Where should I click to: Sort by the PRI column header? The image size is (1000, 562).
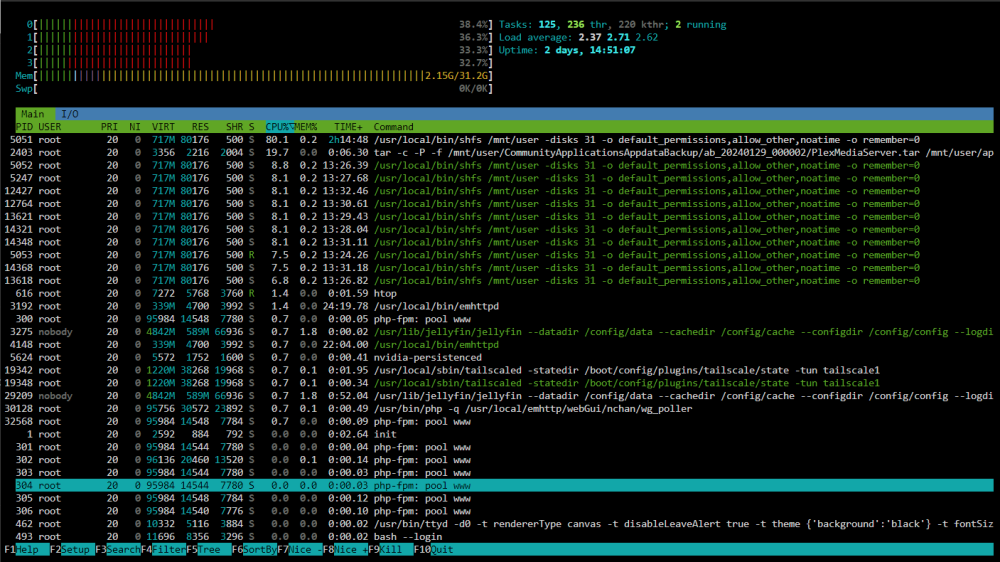109,126
